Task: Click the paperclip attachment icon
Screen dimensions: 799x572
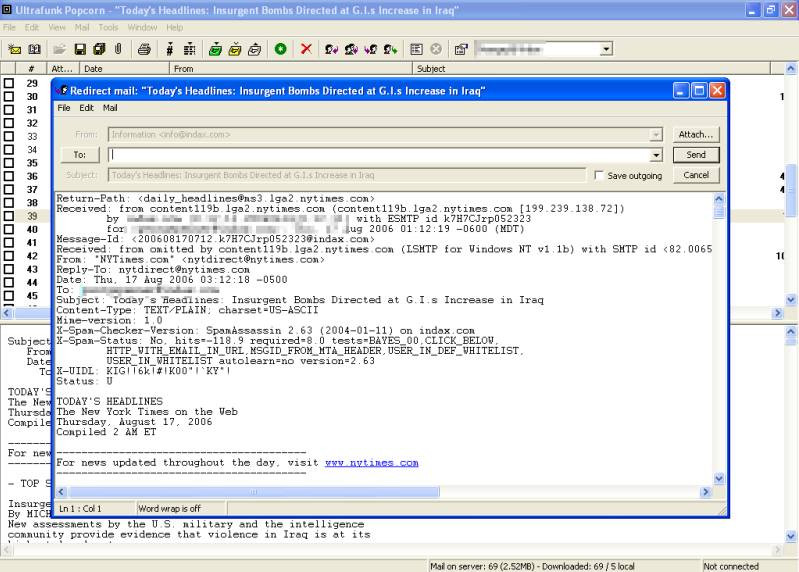Action: 118,49
